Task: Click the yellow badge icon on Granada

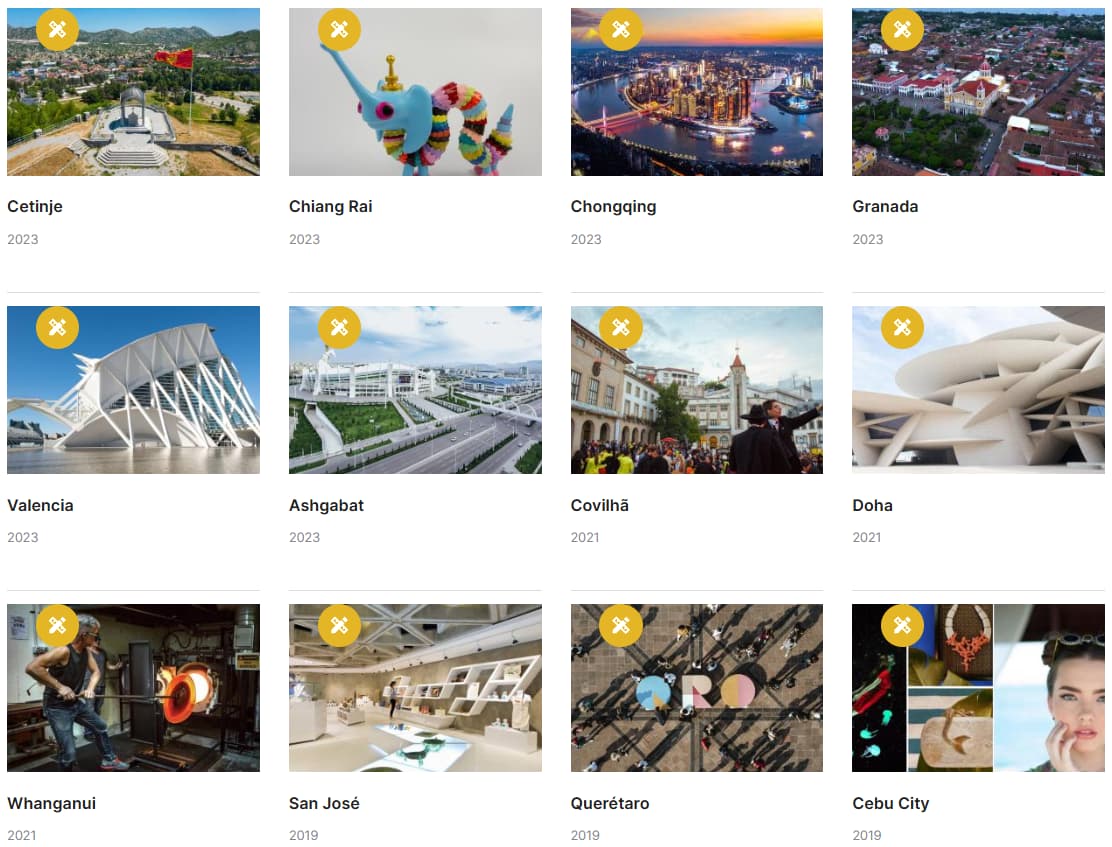Action: click(x=902, y=29)
